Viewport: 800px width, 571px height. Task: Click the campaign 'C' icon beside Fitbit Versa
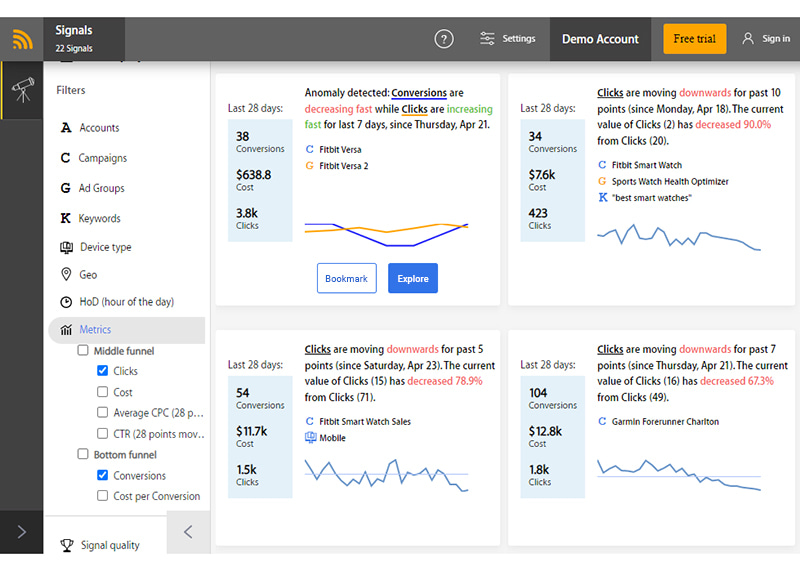tap(309, 150)
